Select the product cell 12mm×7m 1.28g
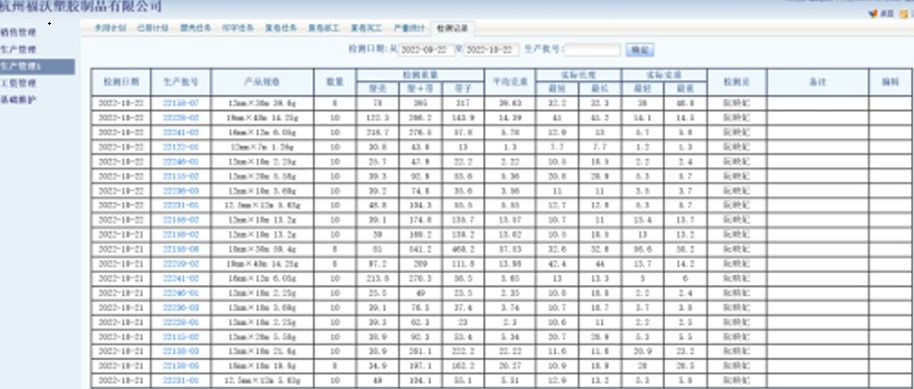The height and width of the screenshot is (389, 914). click(x=262, y=147)
